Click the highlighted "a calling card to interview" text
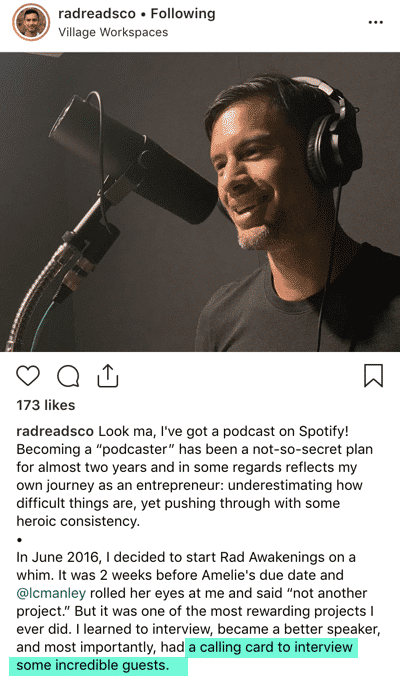Image resolution: width=400 pixels, height=679 pixels. point(270,647)
